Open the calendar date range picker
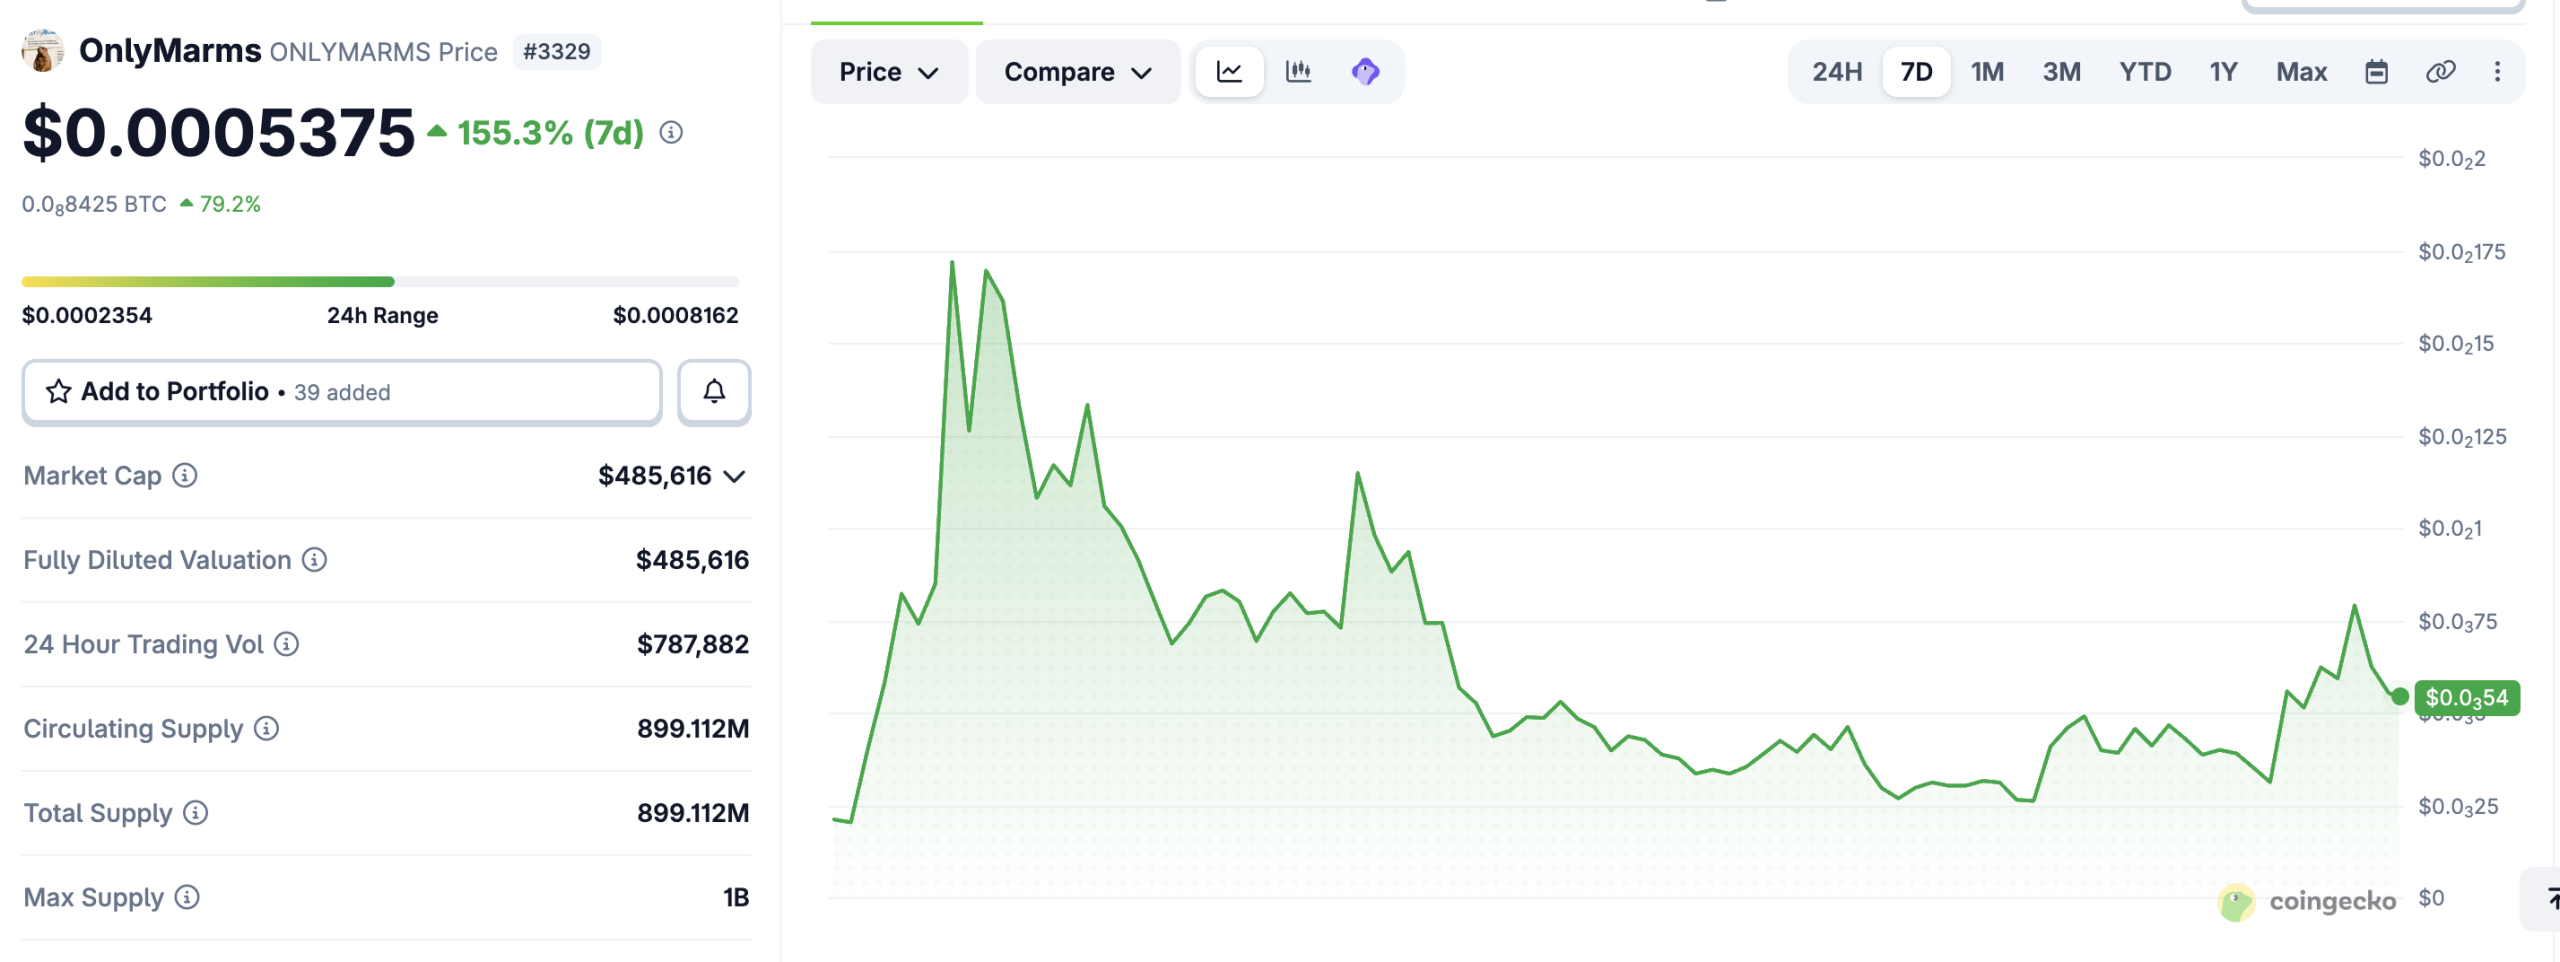 click(x=2377, y=72)
